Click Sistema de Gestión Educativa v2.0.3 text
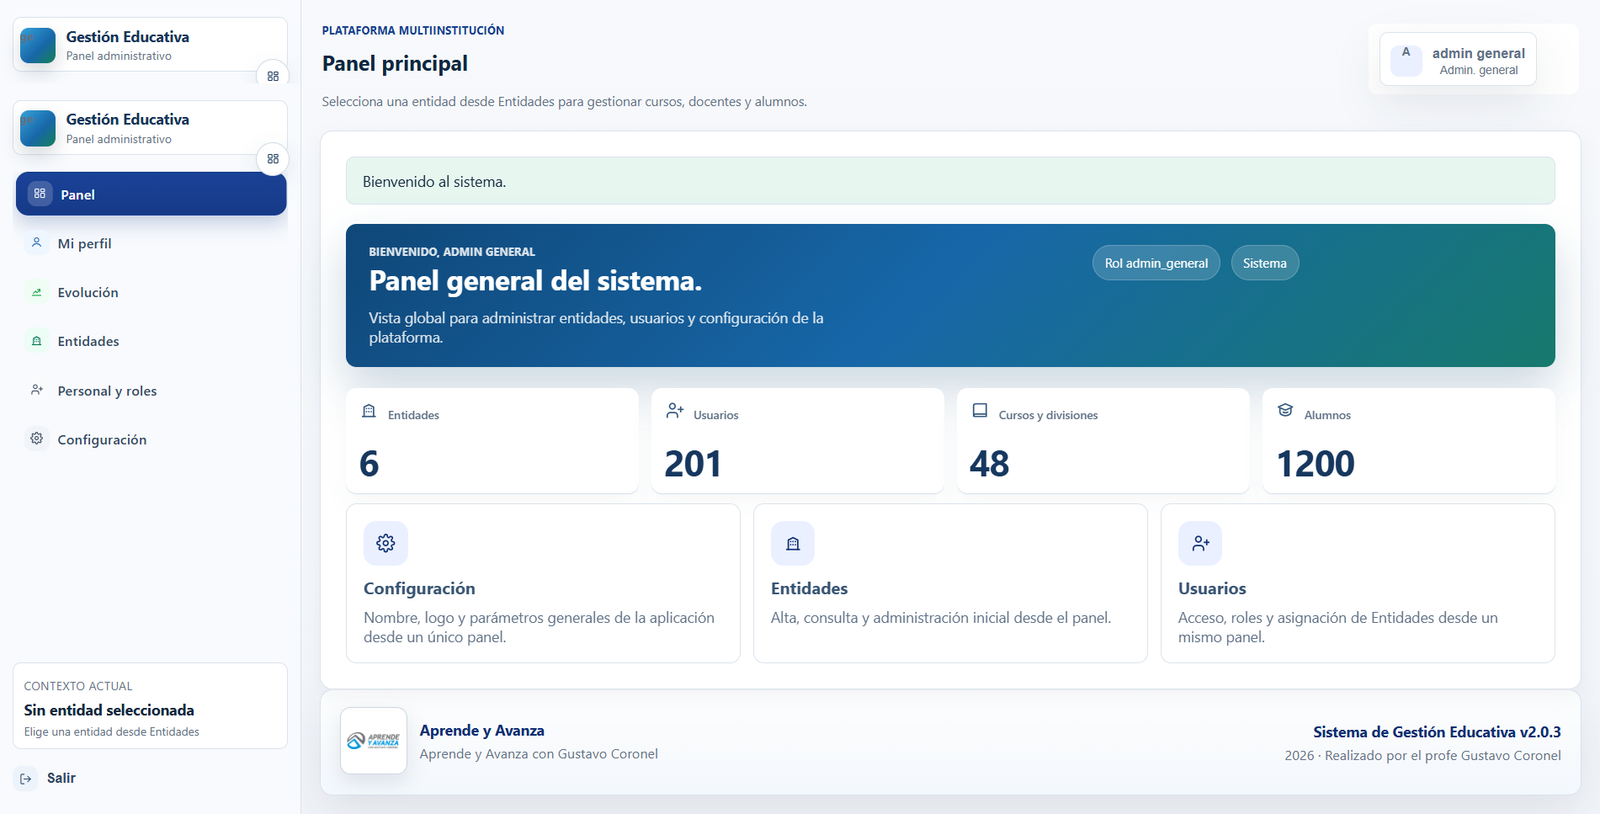 1437,732
